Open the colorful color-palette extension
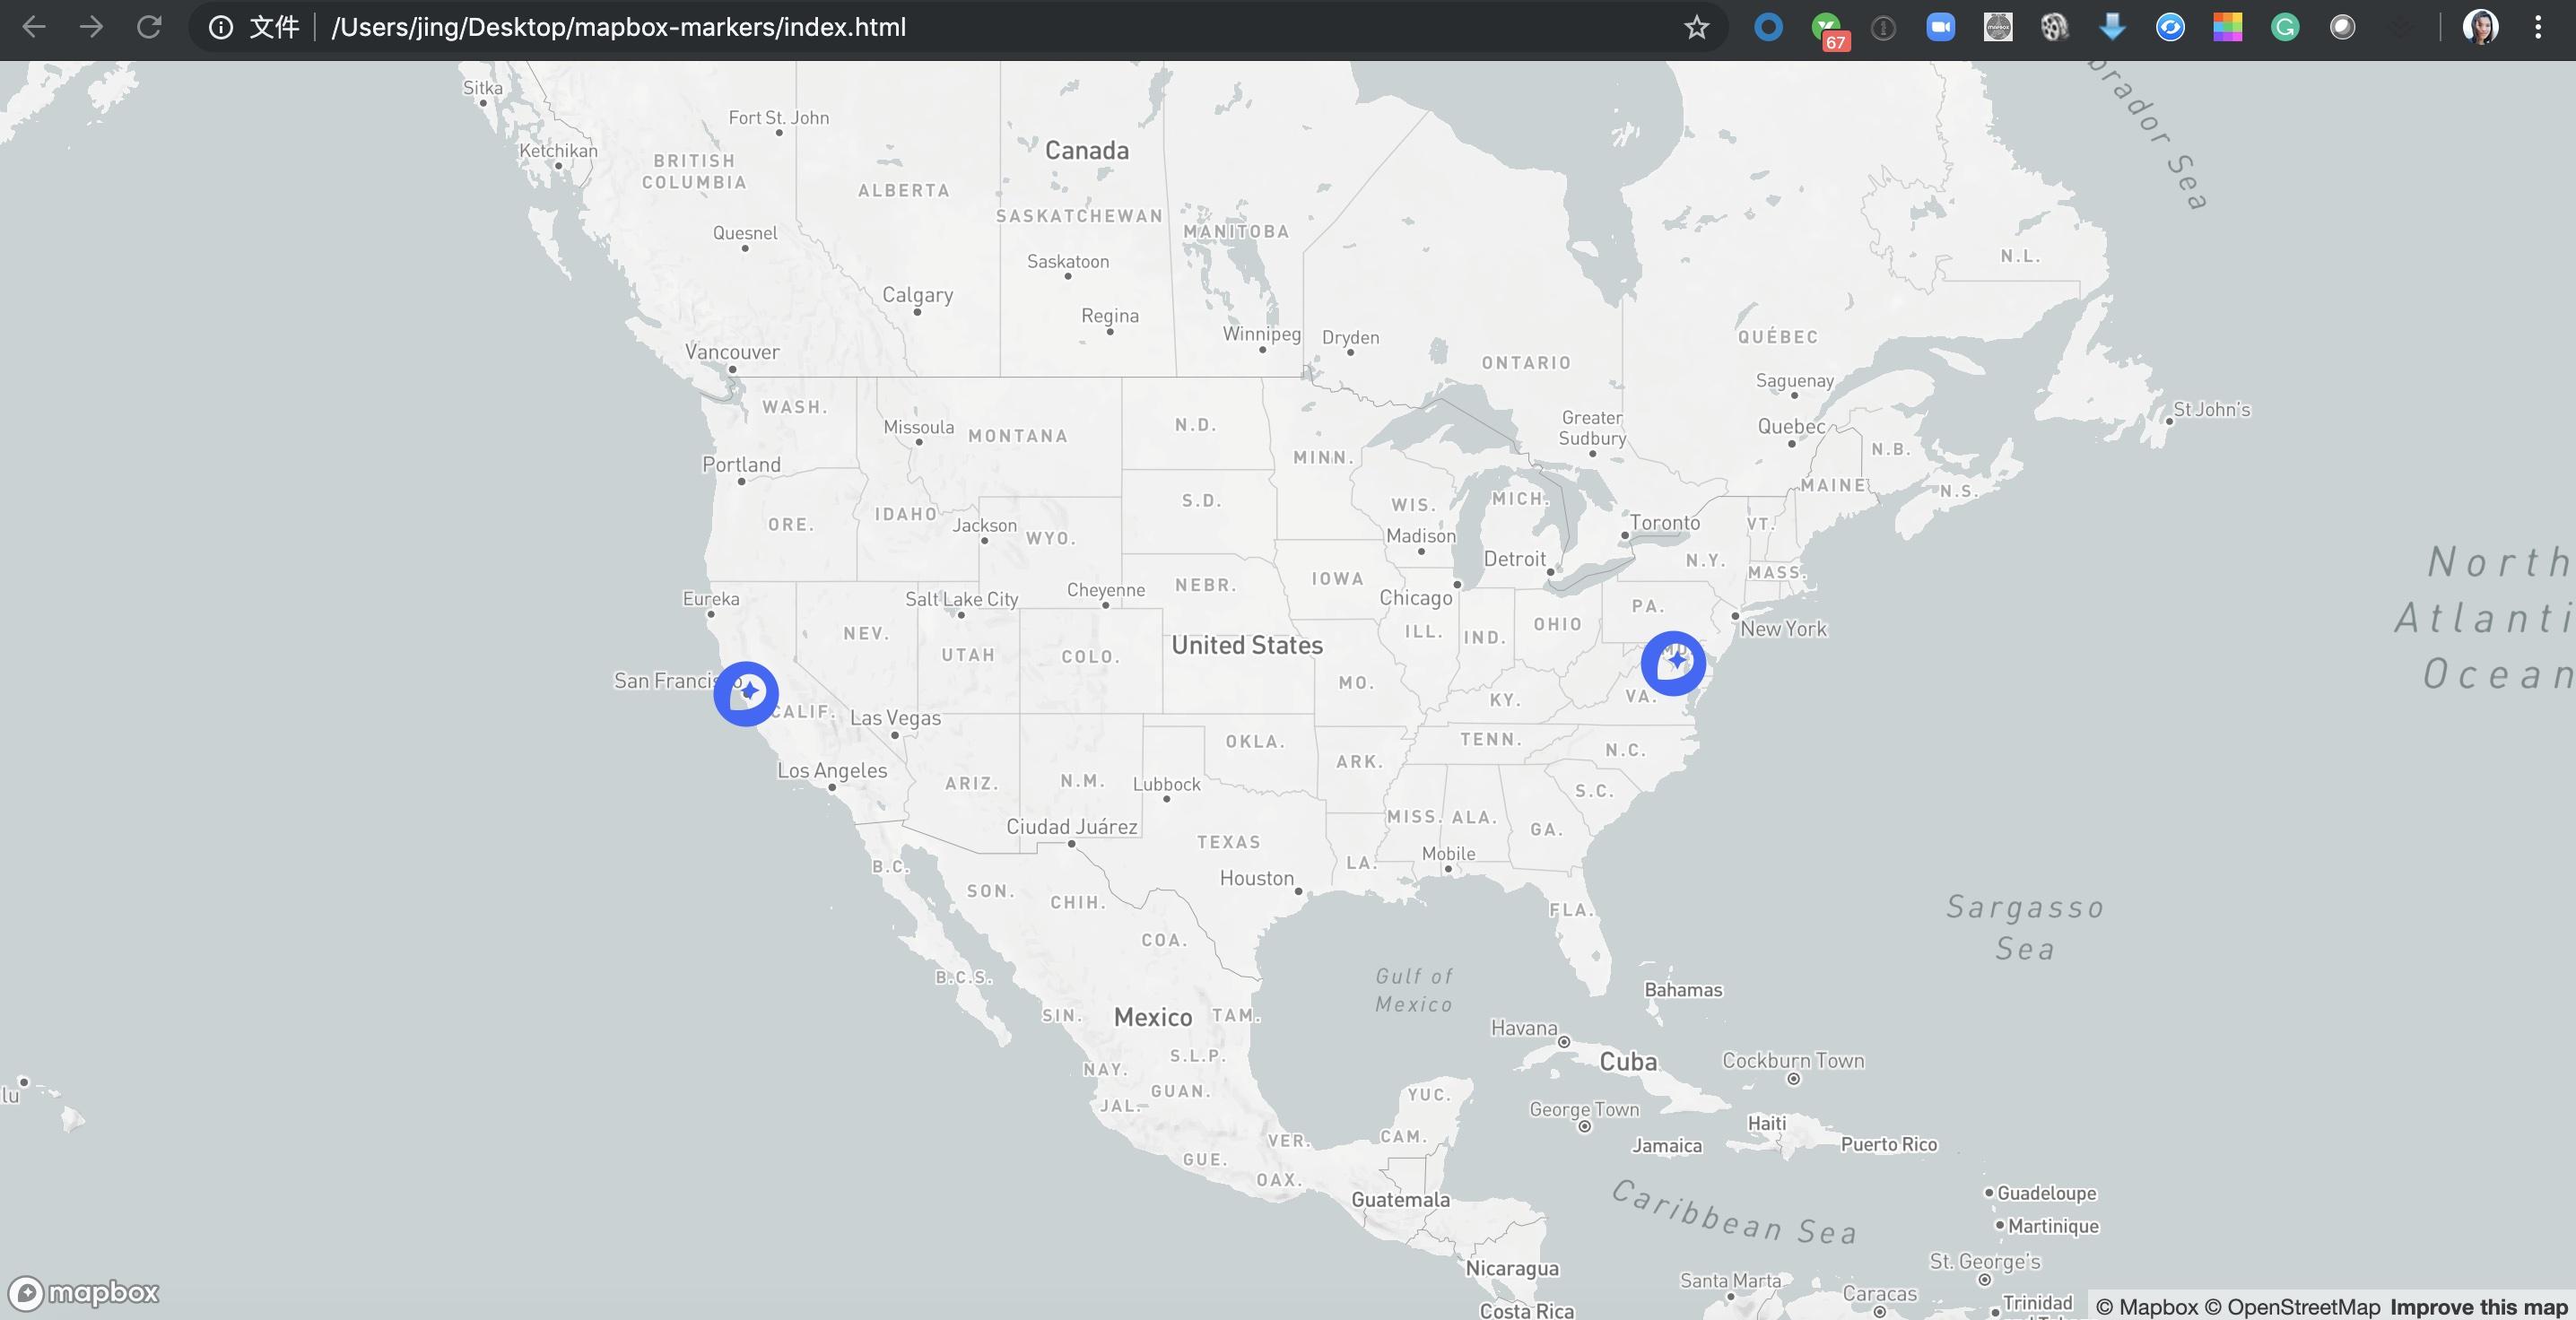Image resolution: width=2576 pixels, height=1320 pixels. (x=2227, y=27)
